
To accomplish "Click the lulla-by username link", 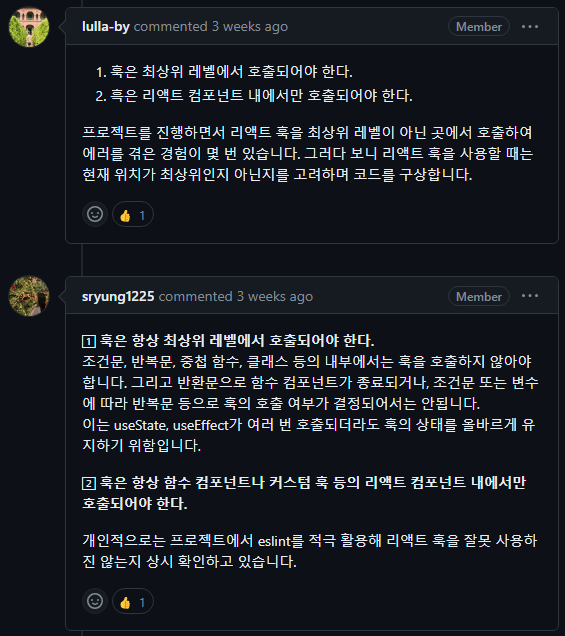I will click(106, 27).
